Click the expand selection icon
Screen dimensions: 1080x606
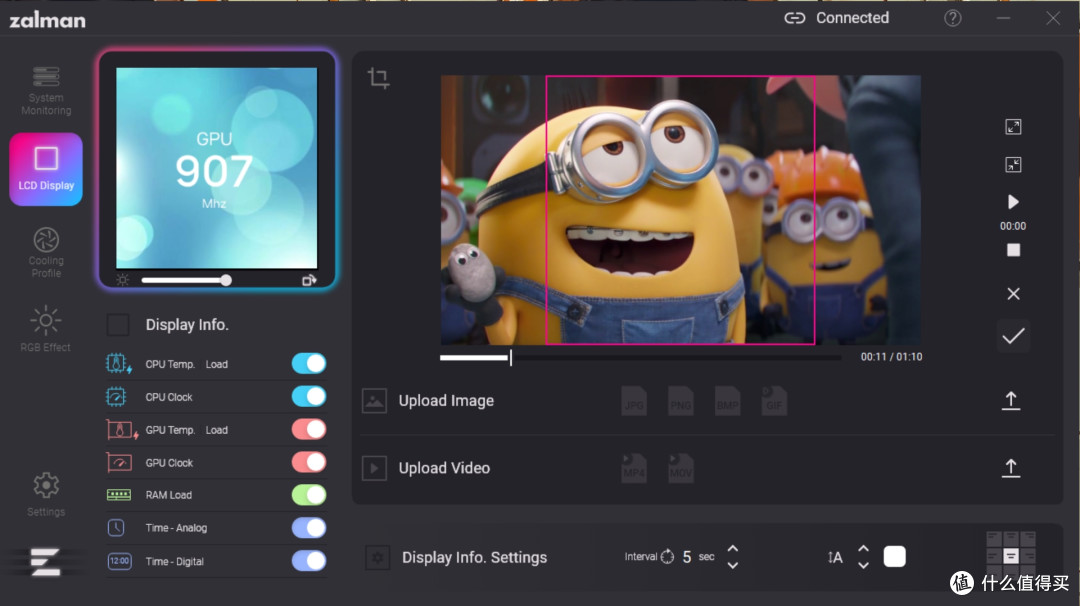coord(1013,127)
